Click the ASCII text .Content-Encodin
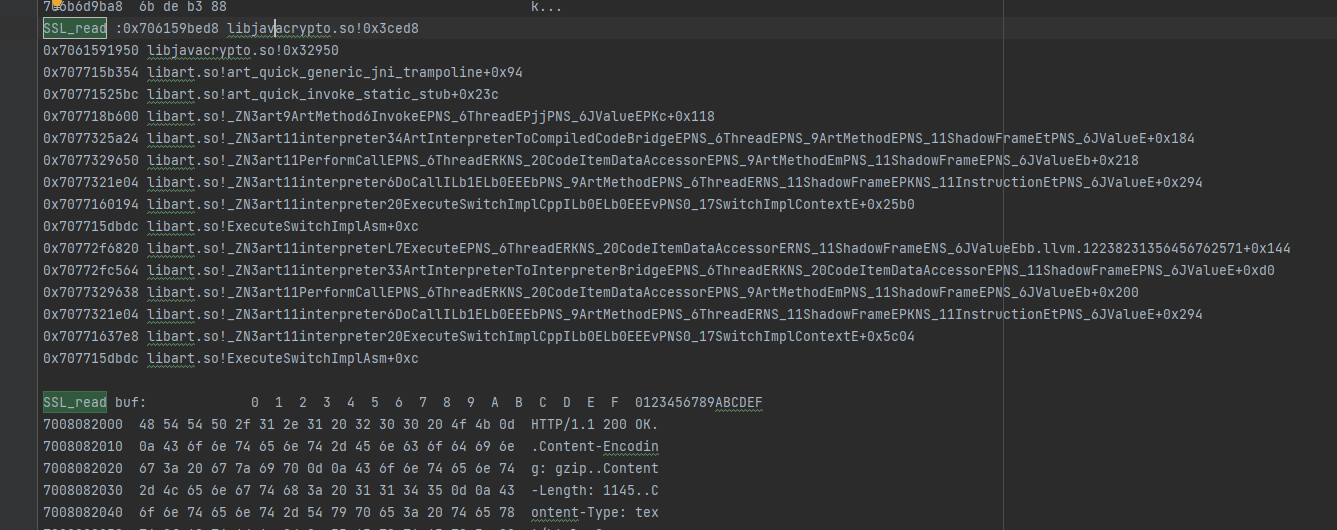 pyautogui.click(x=595, y=446)
